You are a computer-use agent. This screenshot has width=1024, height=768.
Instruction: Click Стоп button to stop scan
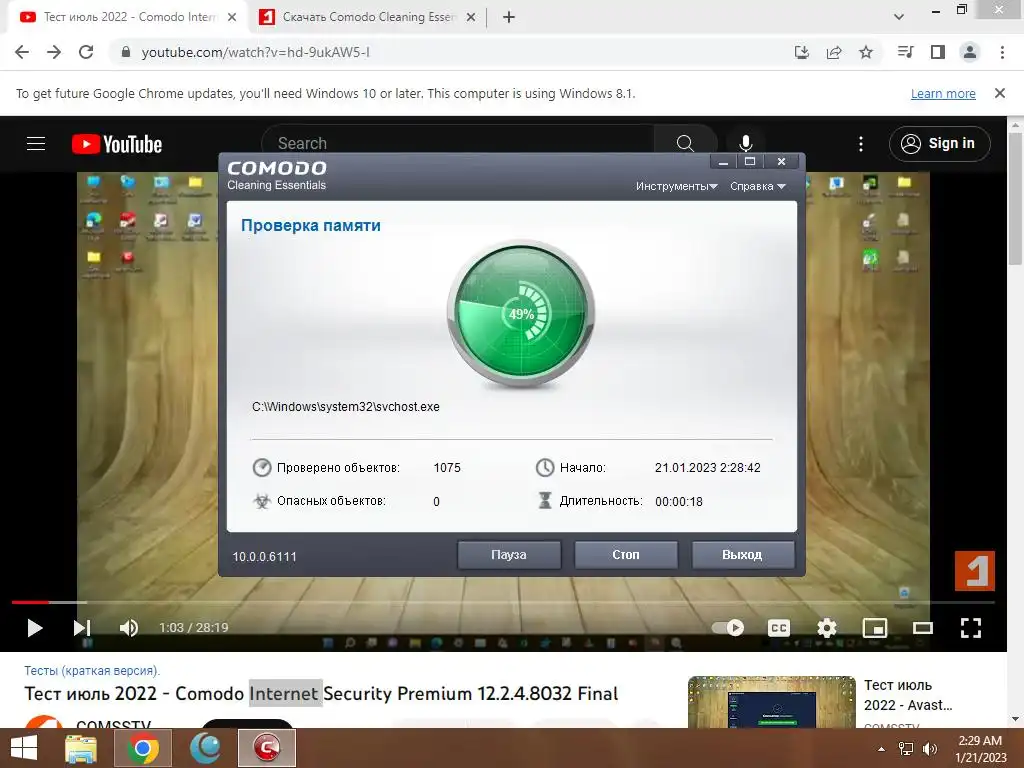pyautogui.click(x=626, y=554)
